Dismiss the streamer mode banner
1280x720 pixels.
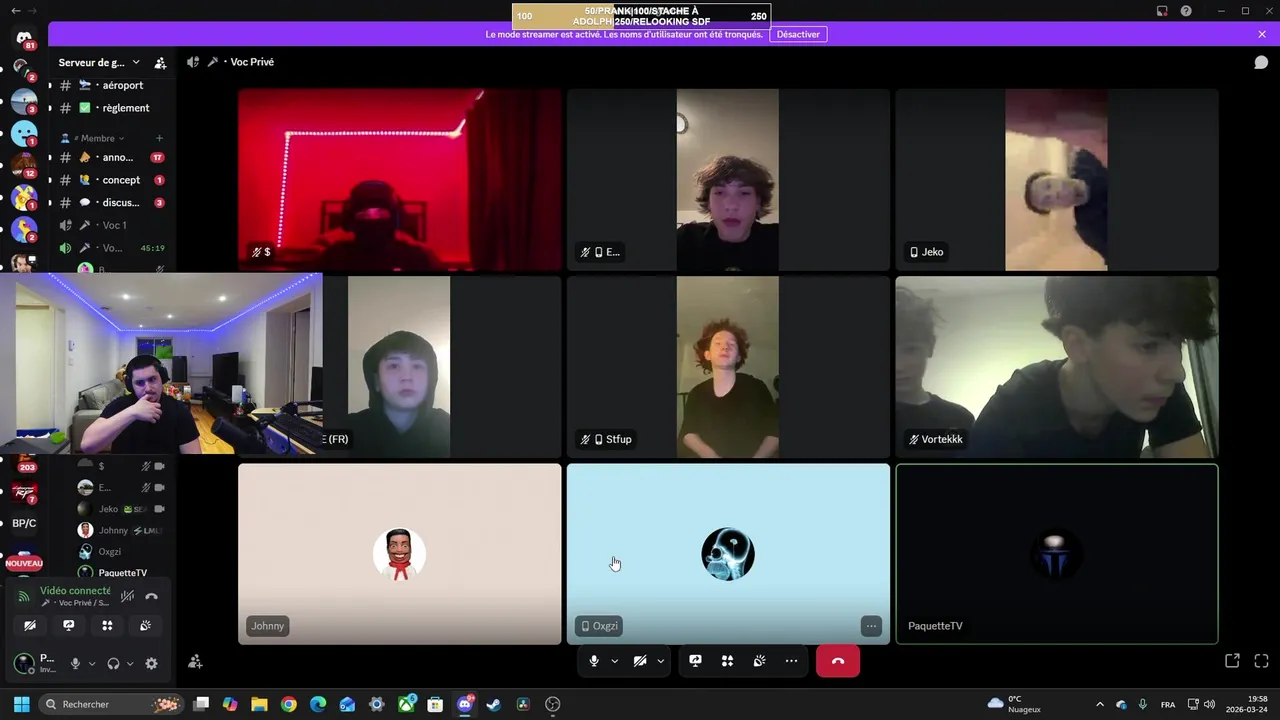[x=1262, y=34]
